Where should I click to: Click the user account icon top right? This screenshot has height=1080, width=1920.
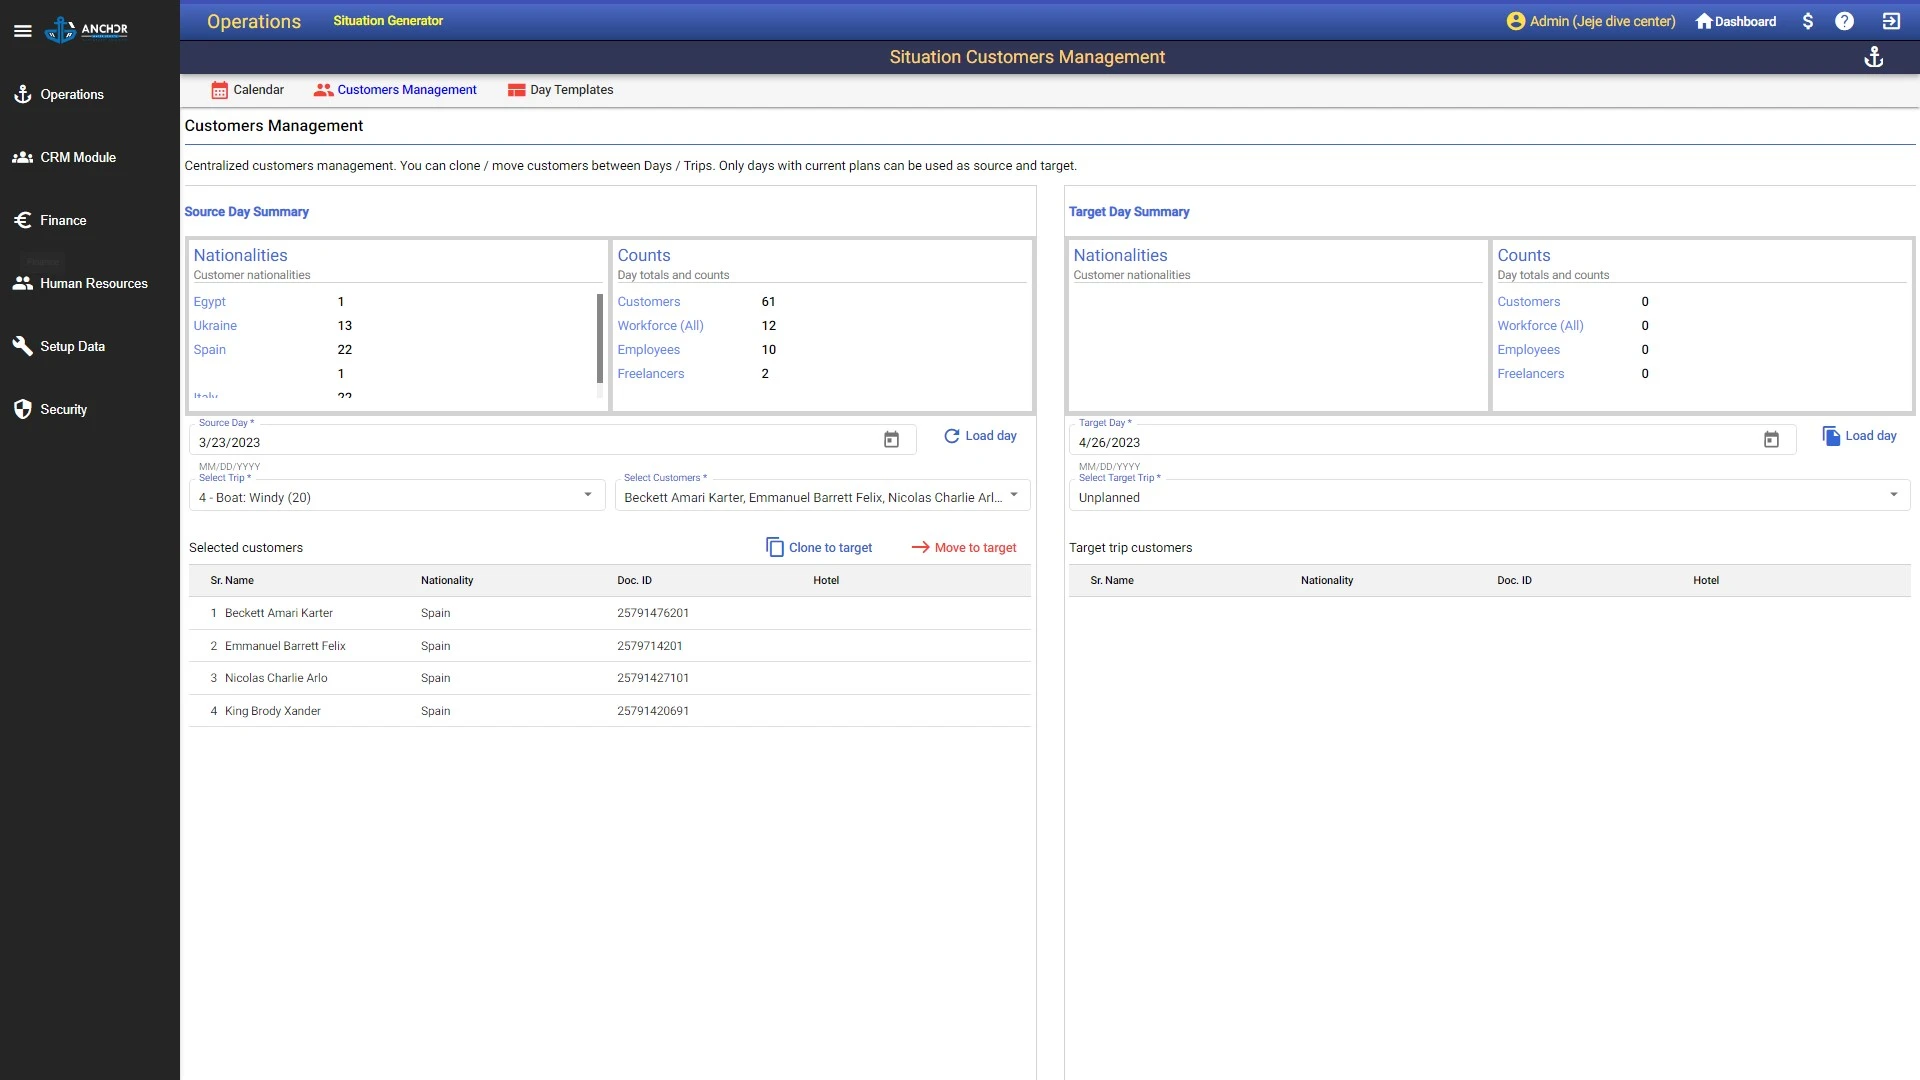click(1516, 20)
